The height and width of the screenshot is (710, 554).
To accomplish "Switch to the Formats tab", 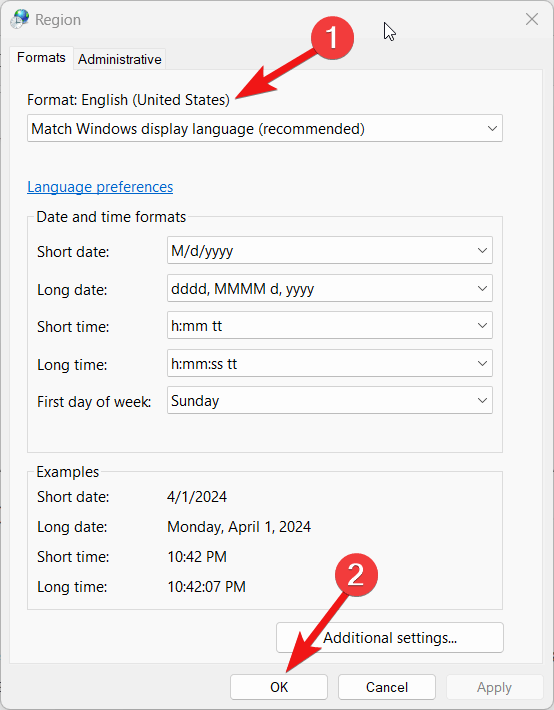I will (x=41, y=58).
